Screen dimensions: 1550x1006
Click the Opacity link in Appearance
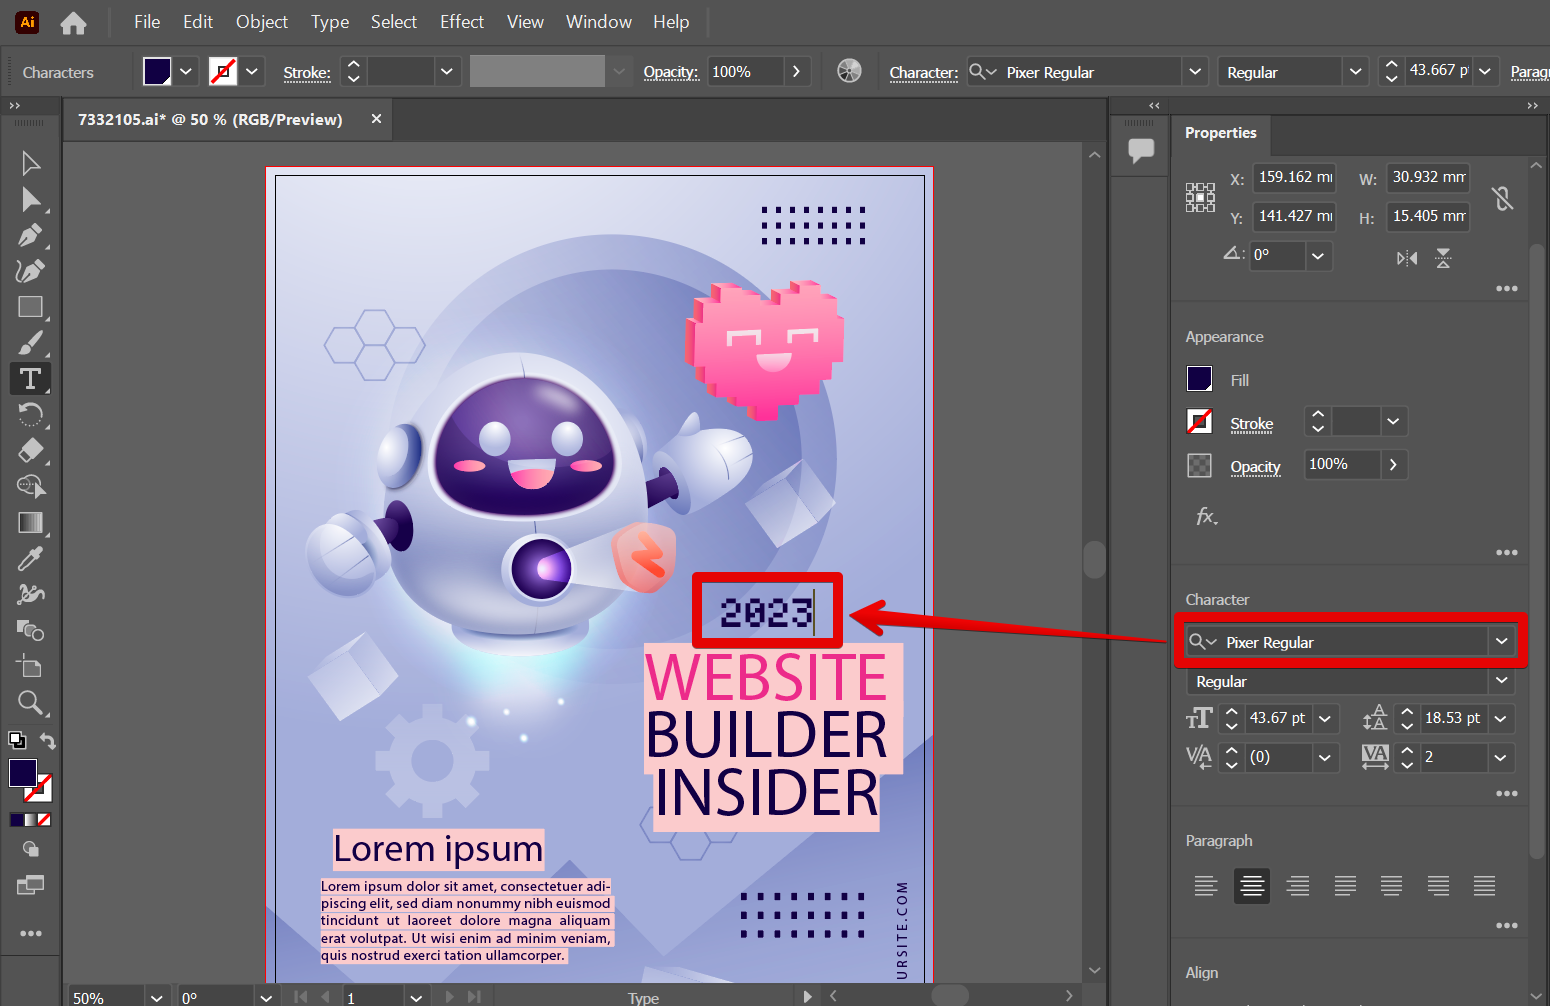[1255, 467]
